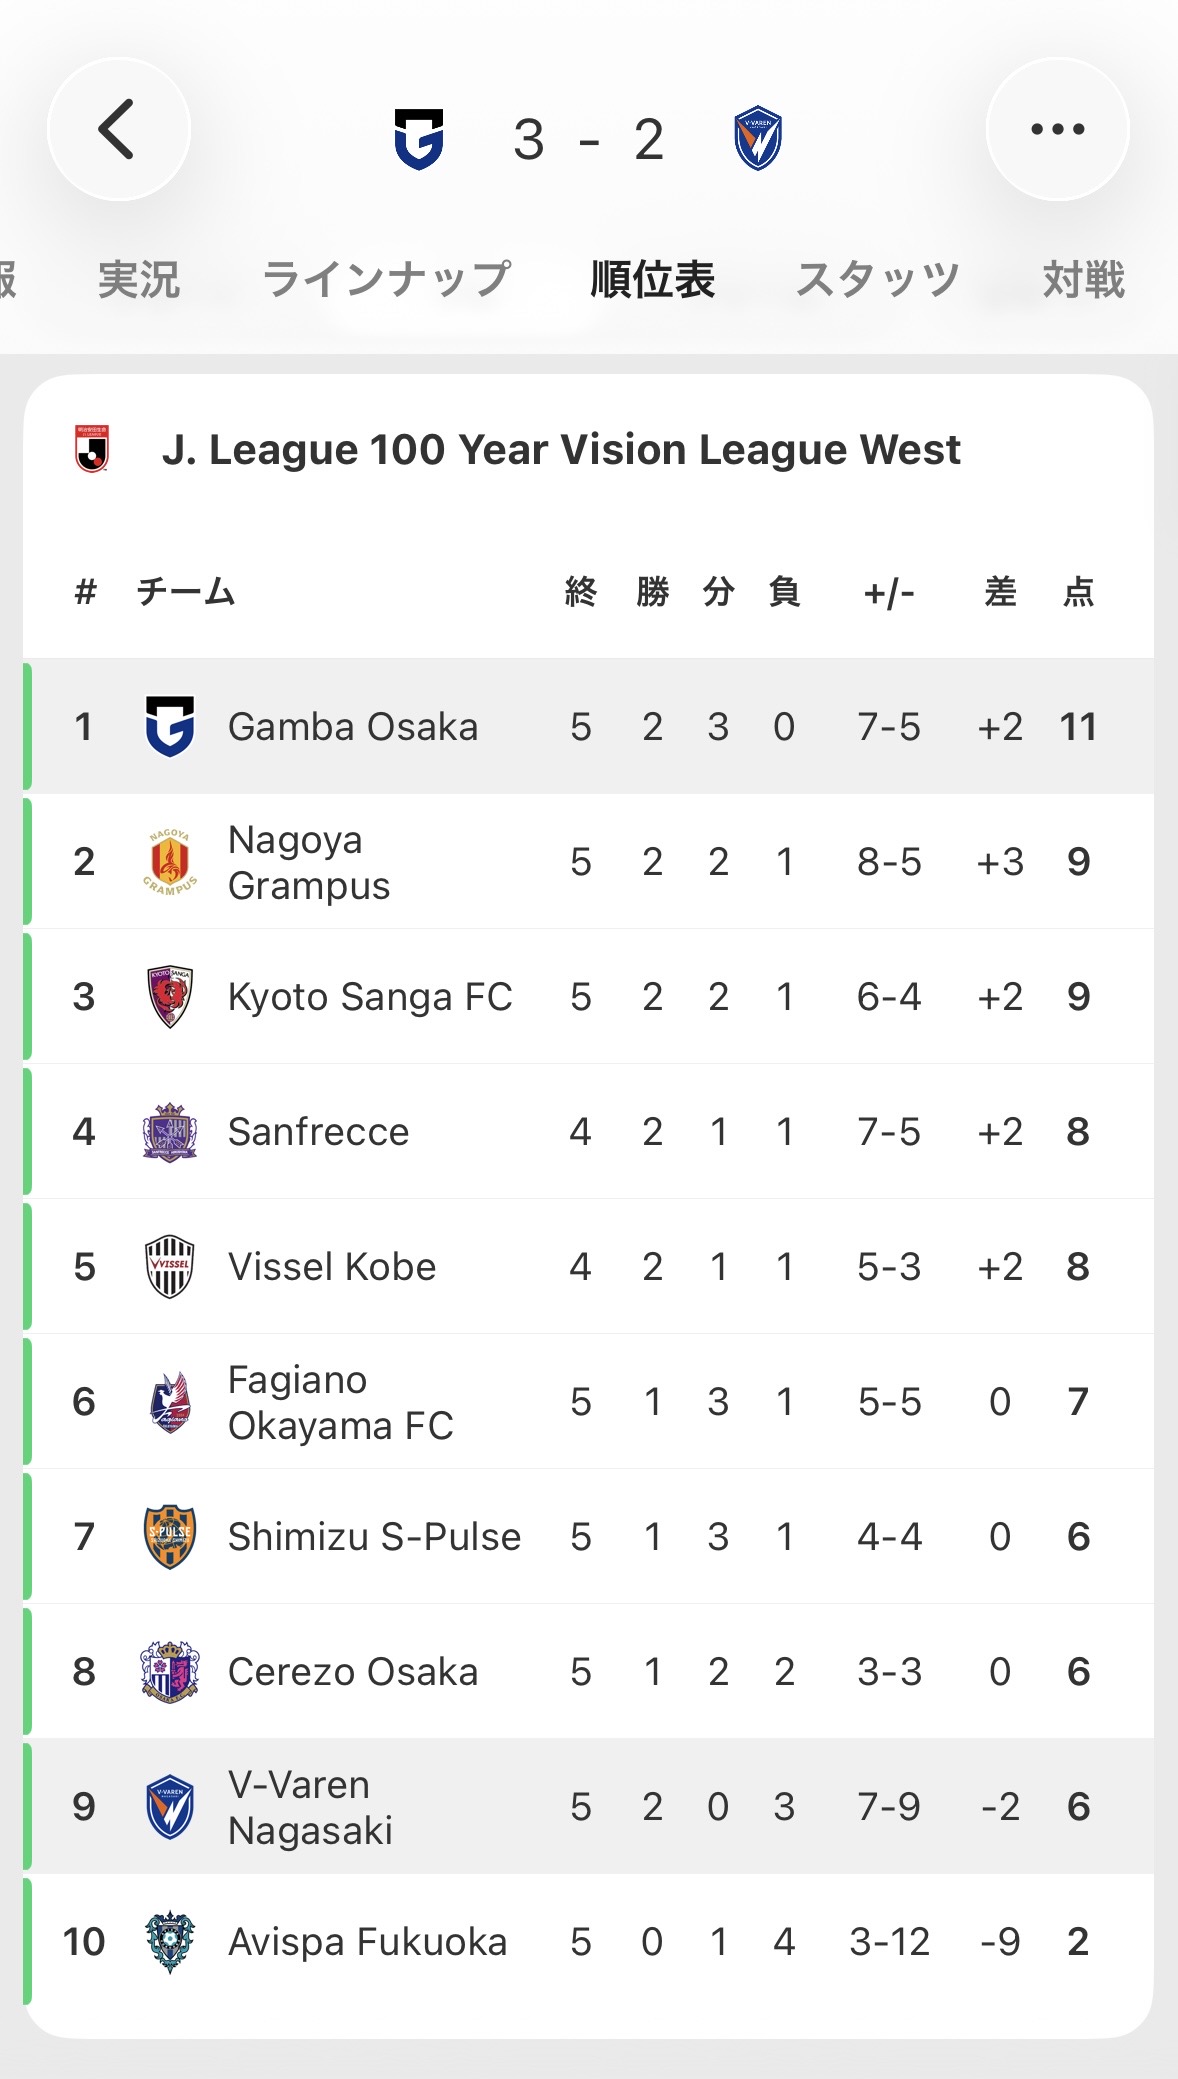The height and width of the screenshot is (2079, 1178).
Task: Tap the back arrow button
Action: click(x=118, y=129)
